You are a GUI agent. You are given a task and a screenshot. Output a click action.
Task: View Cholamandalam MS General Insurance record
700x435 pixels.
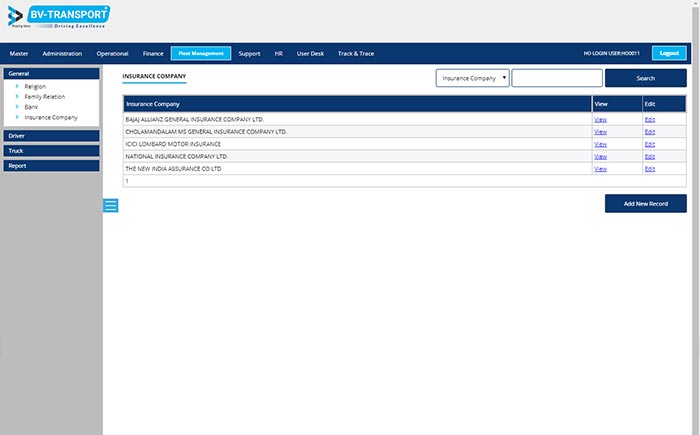(x=600, y=132)
